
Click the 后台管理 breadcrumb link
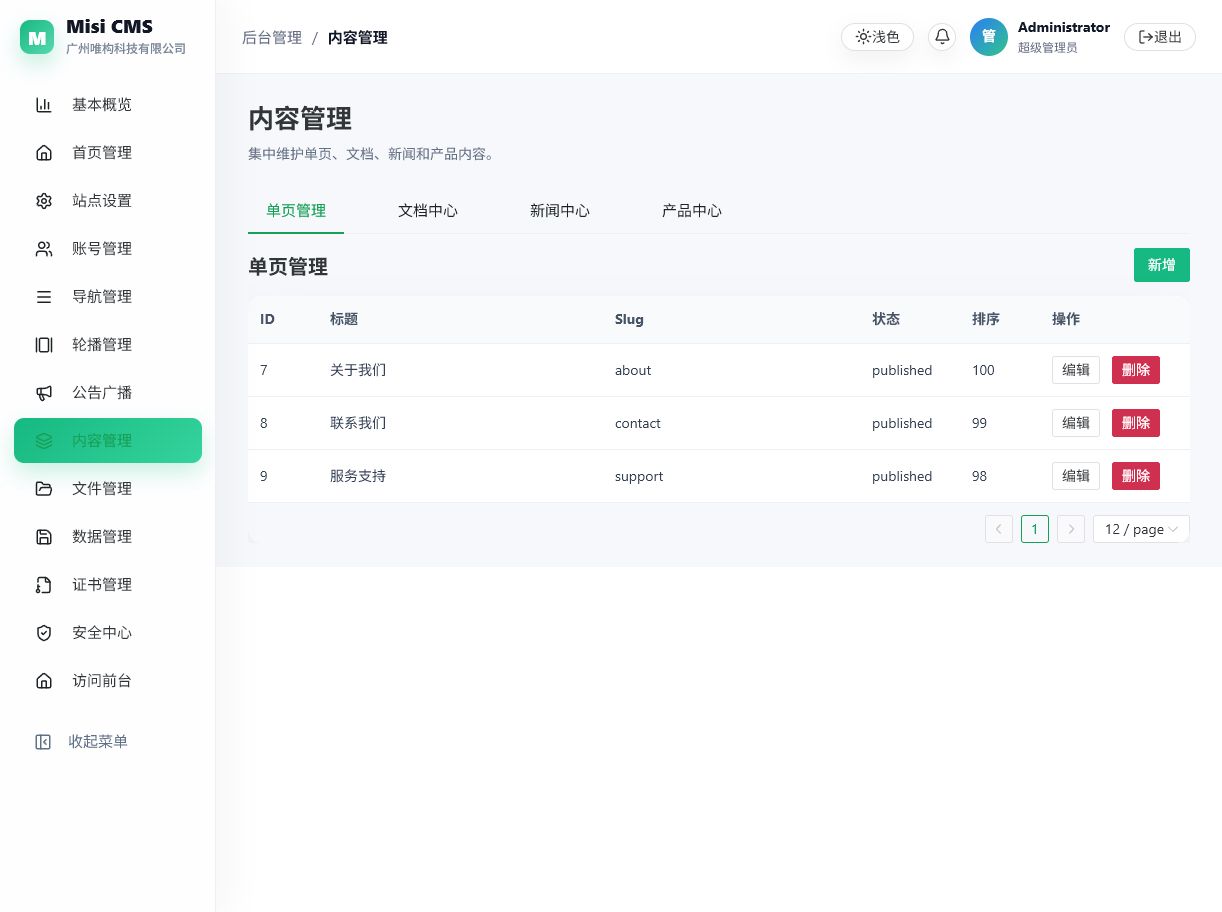272,38
